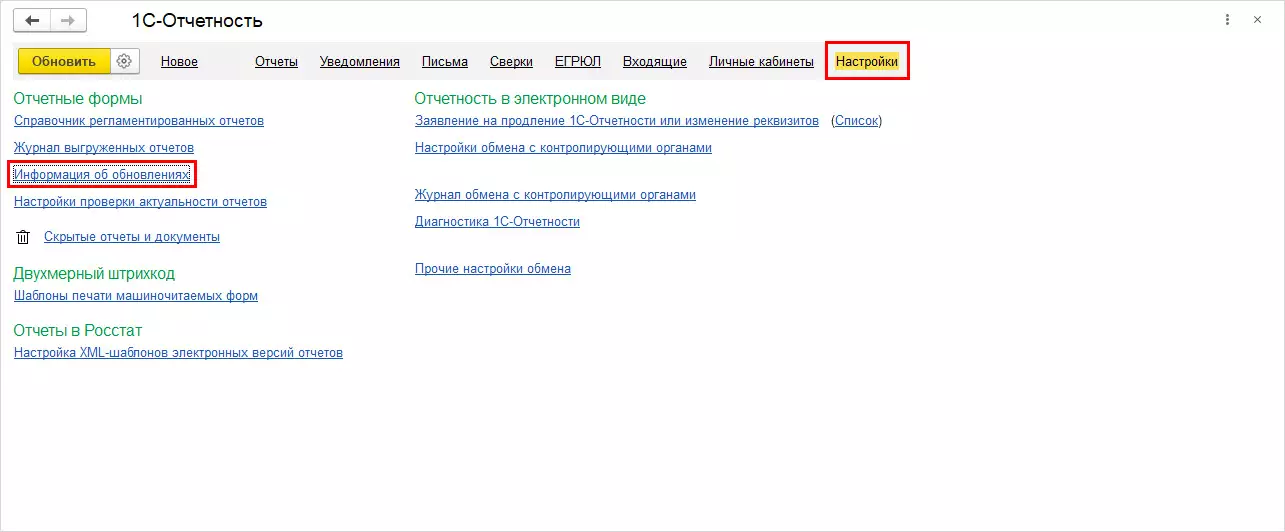Select the Сверки tab
This screenshot has height=532, width=1285.
click(x=511, y=62)
